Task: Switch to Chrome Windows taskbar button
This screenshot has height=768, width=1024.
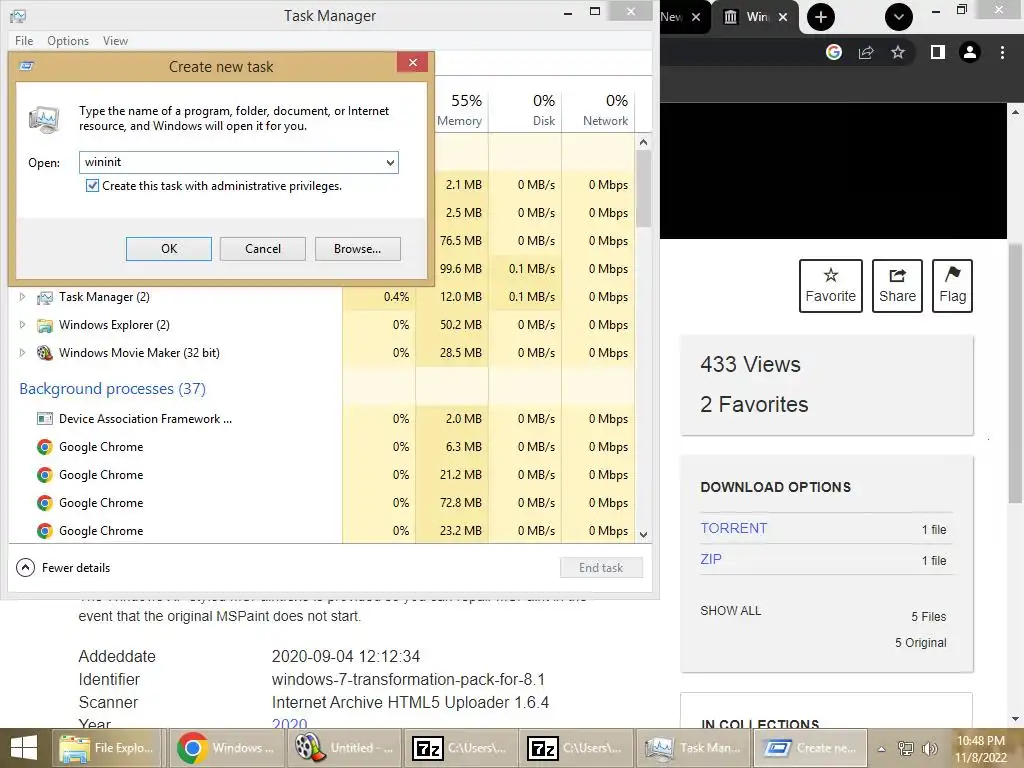Action: pyautogui.click(x=226, y=748)
